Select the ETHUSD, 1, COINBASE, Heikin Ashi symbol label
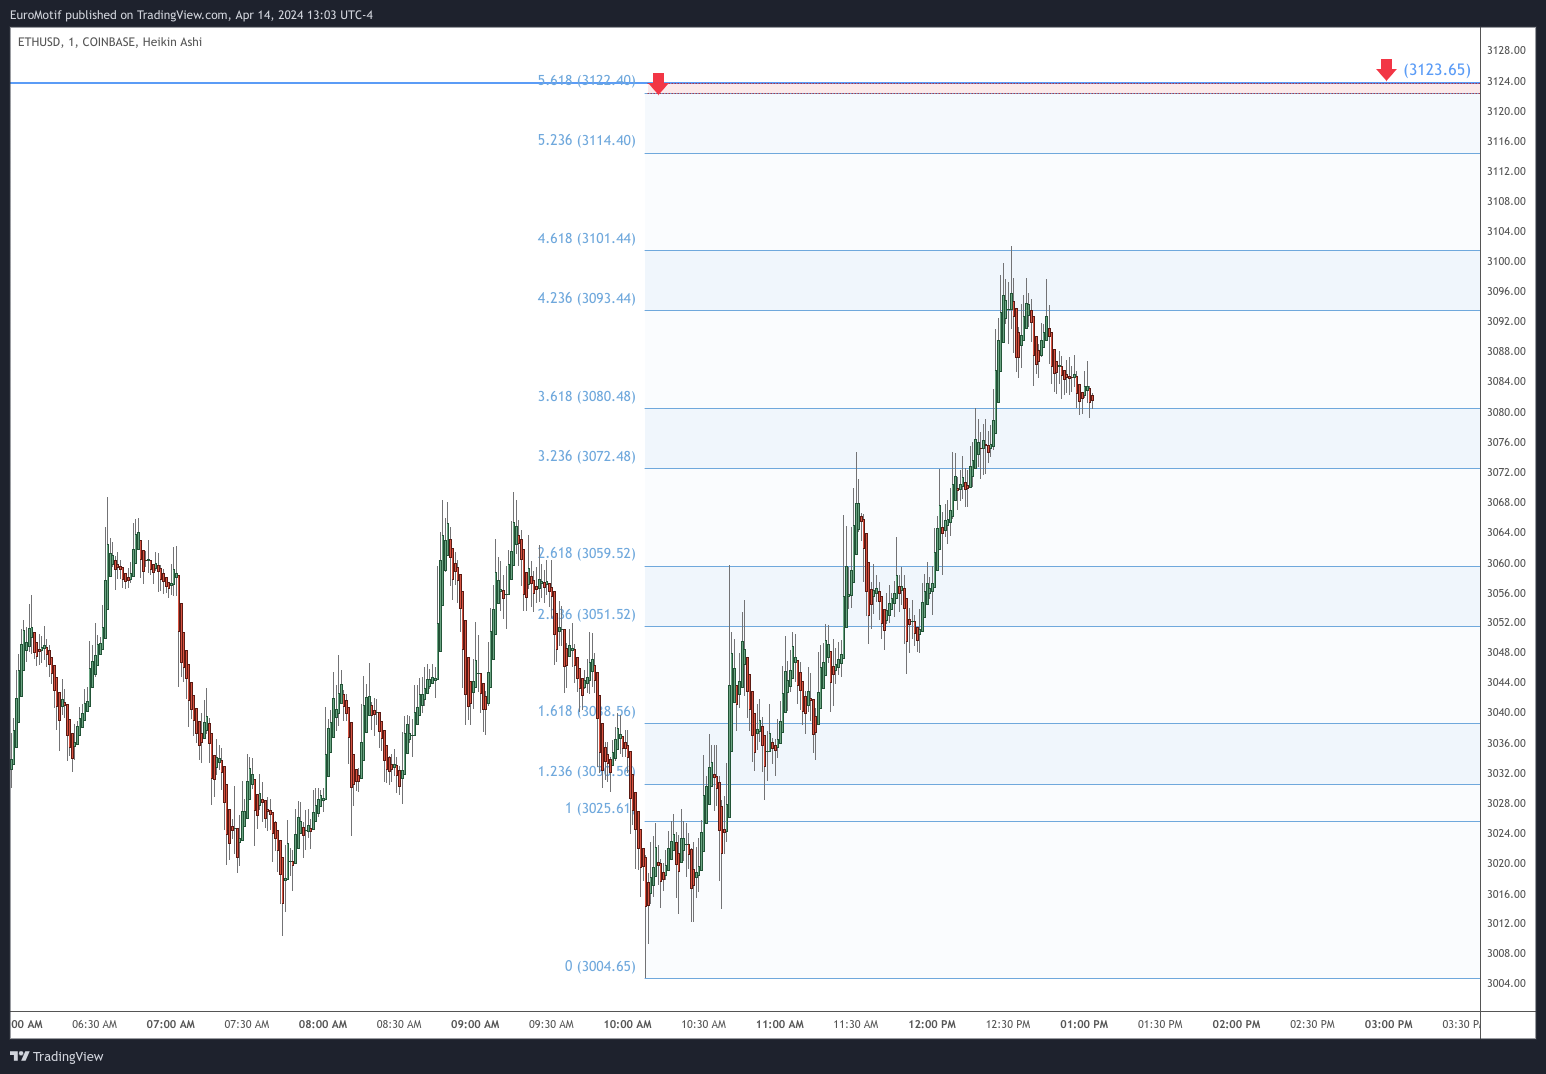 pos(110,42)
